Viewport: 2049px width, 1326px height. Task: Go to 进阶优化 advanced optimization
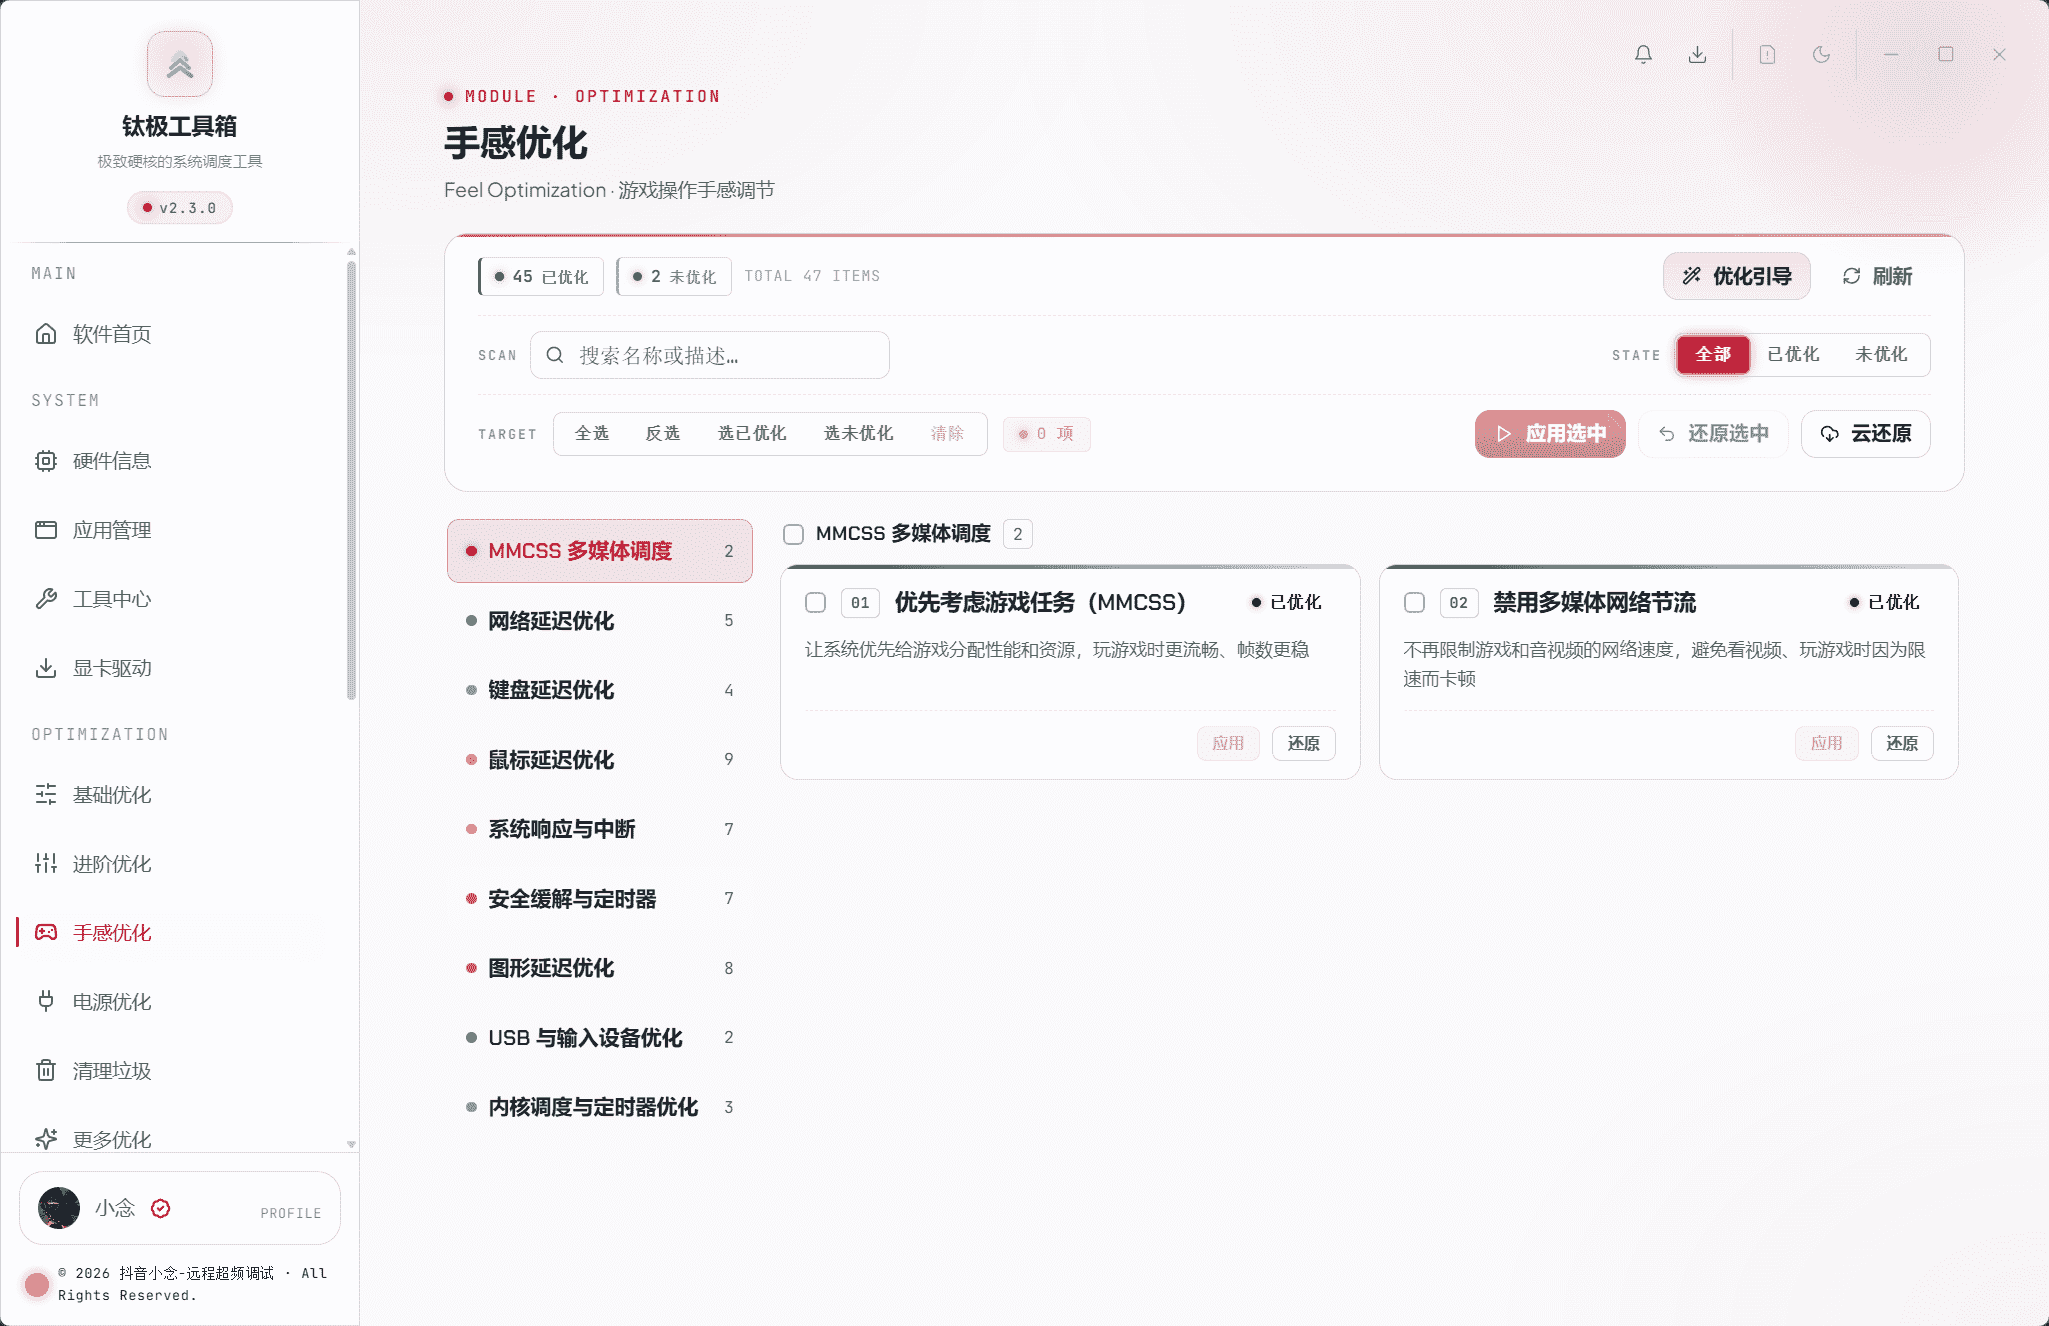click(180, 864)
